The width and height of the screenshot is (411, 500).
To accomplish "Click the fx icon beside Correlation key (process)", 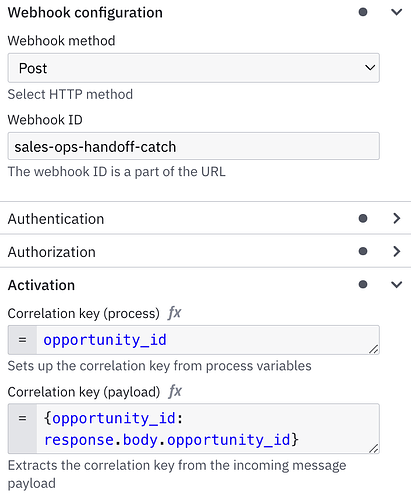I will click(175, 313).
